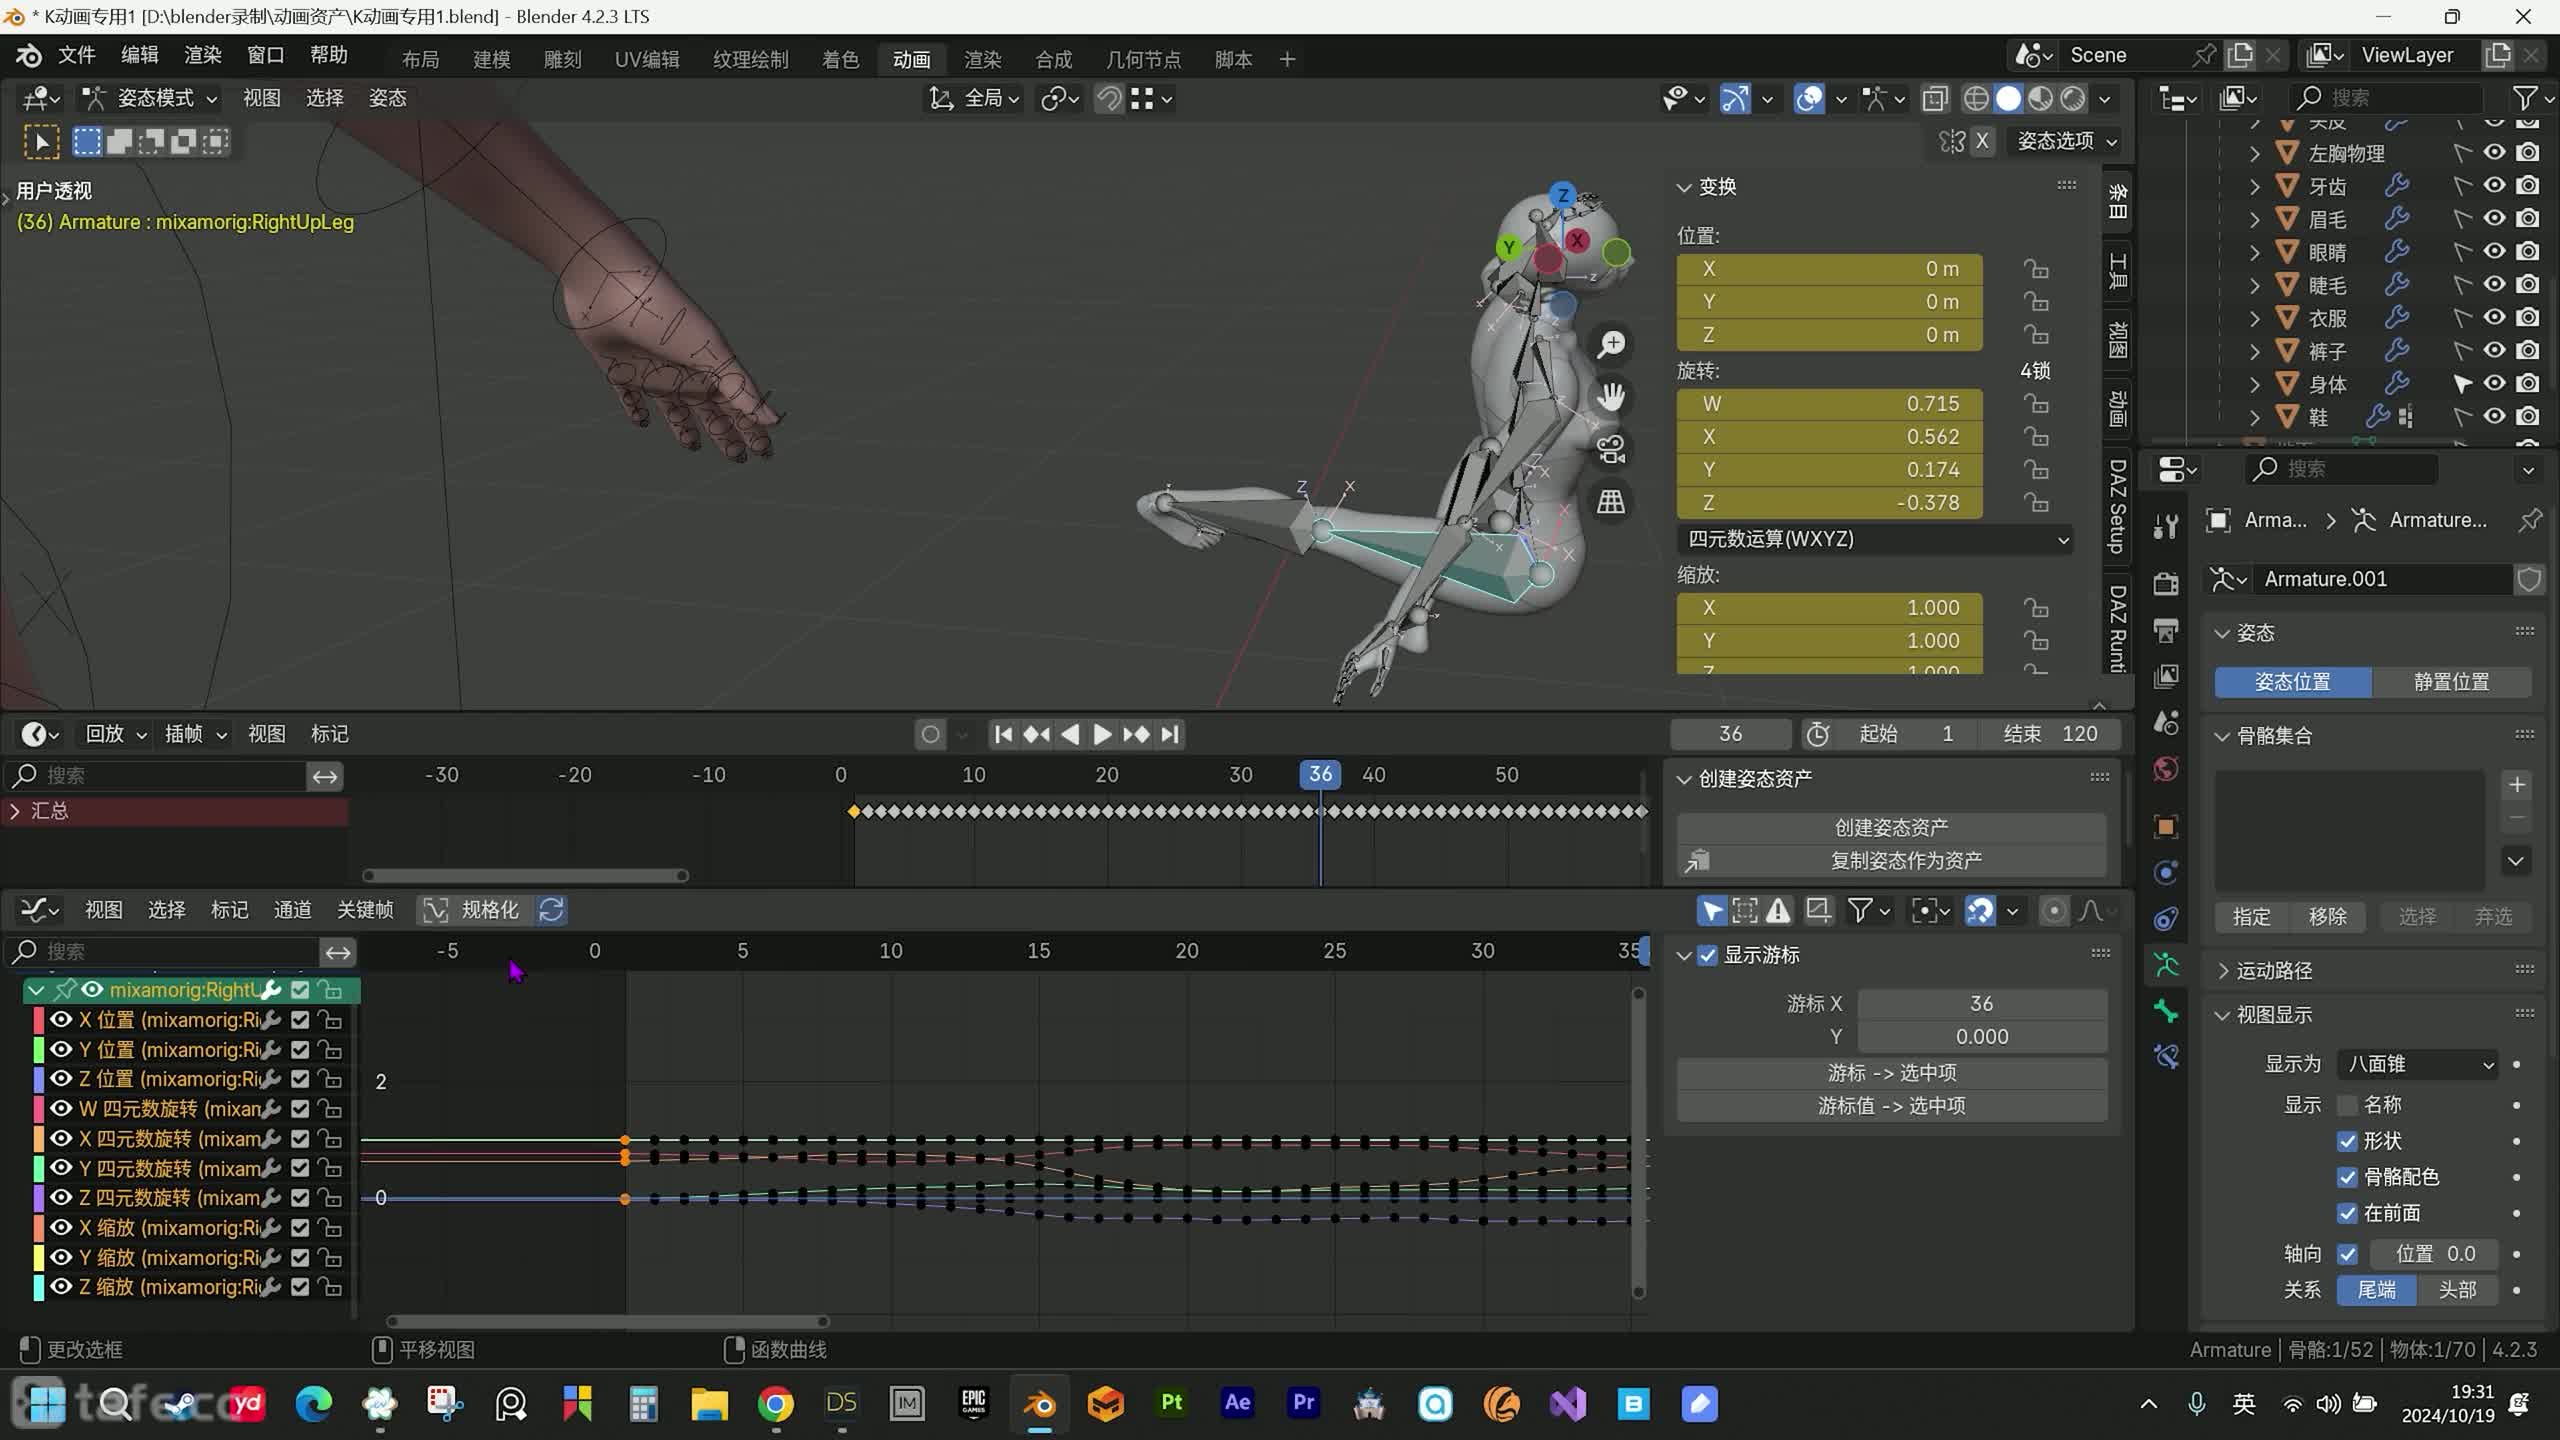Jump to first frame in timeline
Screen dimensions: 2560x1440
[x=1003, y=734]
